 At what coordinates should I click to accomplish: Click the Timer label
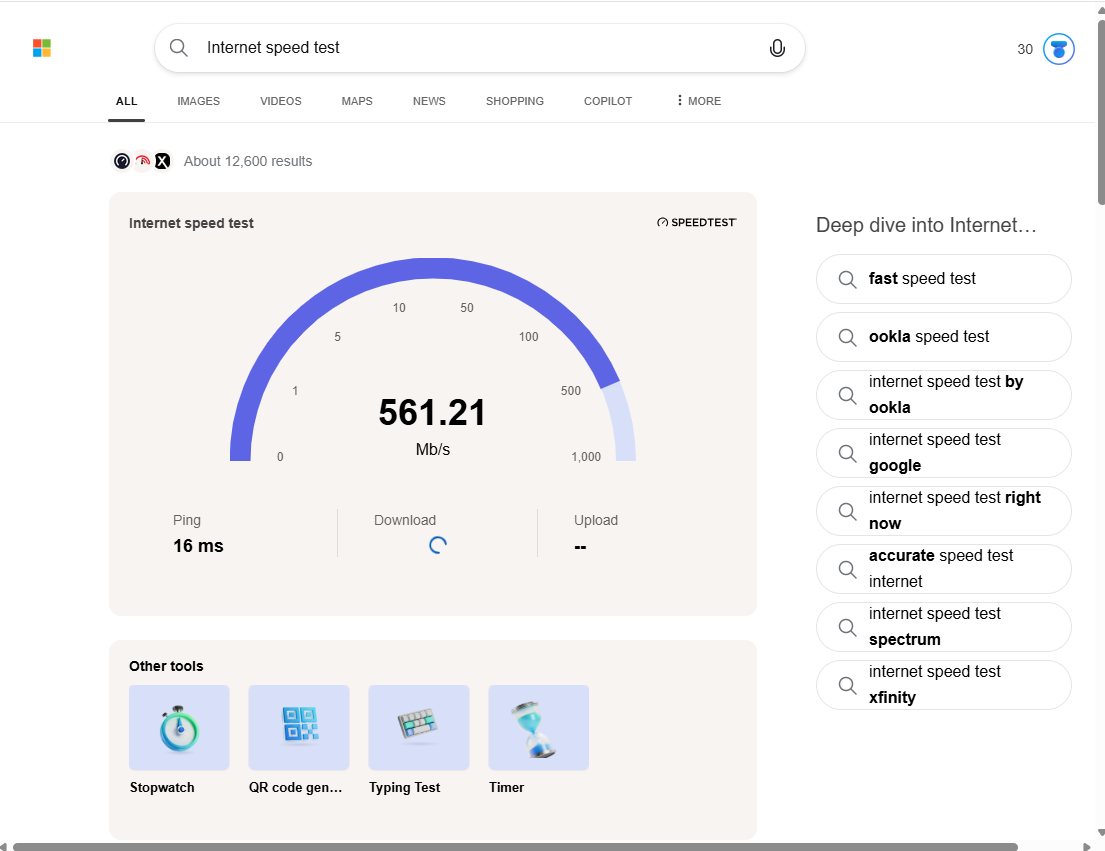tap(507, 788)
